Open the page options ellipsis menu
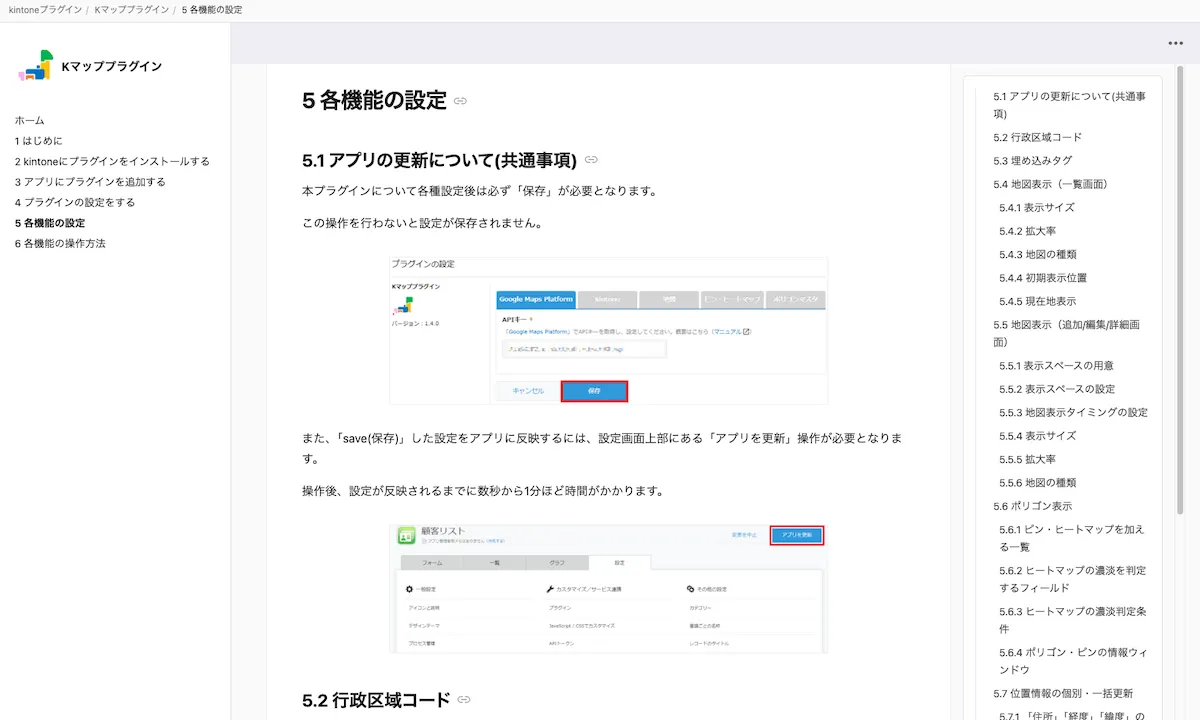The width and height of the screenshot is (1200, 720). (1175, 42)
